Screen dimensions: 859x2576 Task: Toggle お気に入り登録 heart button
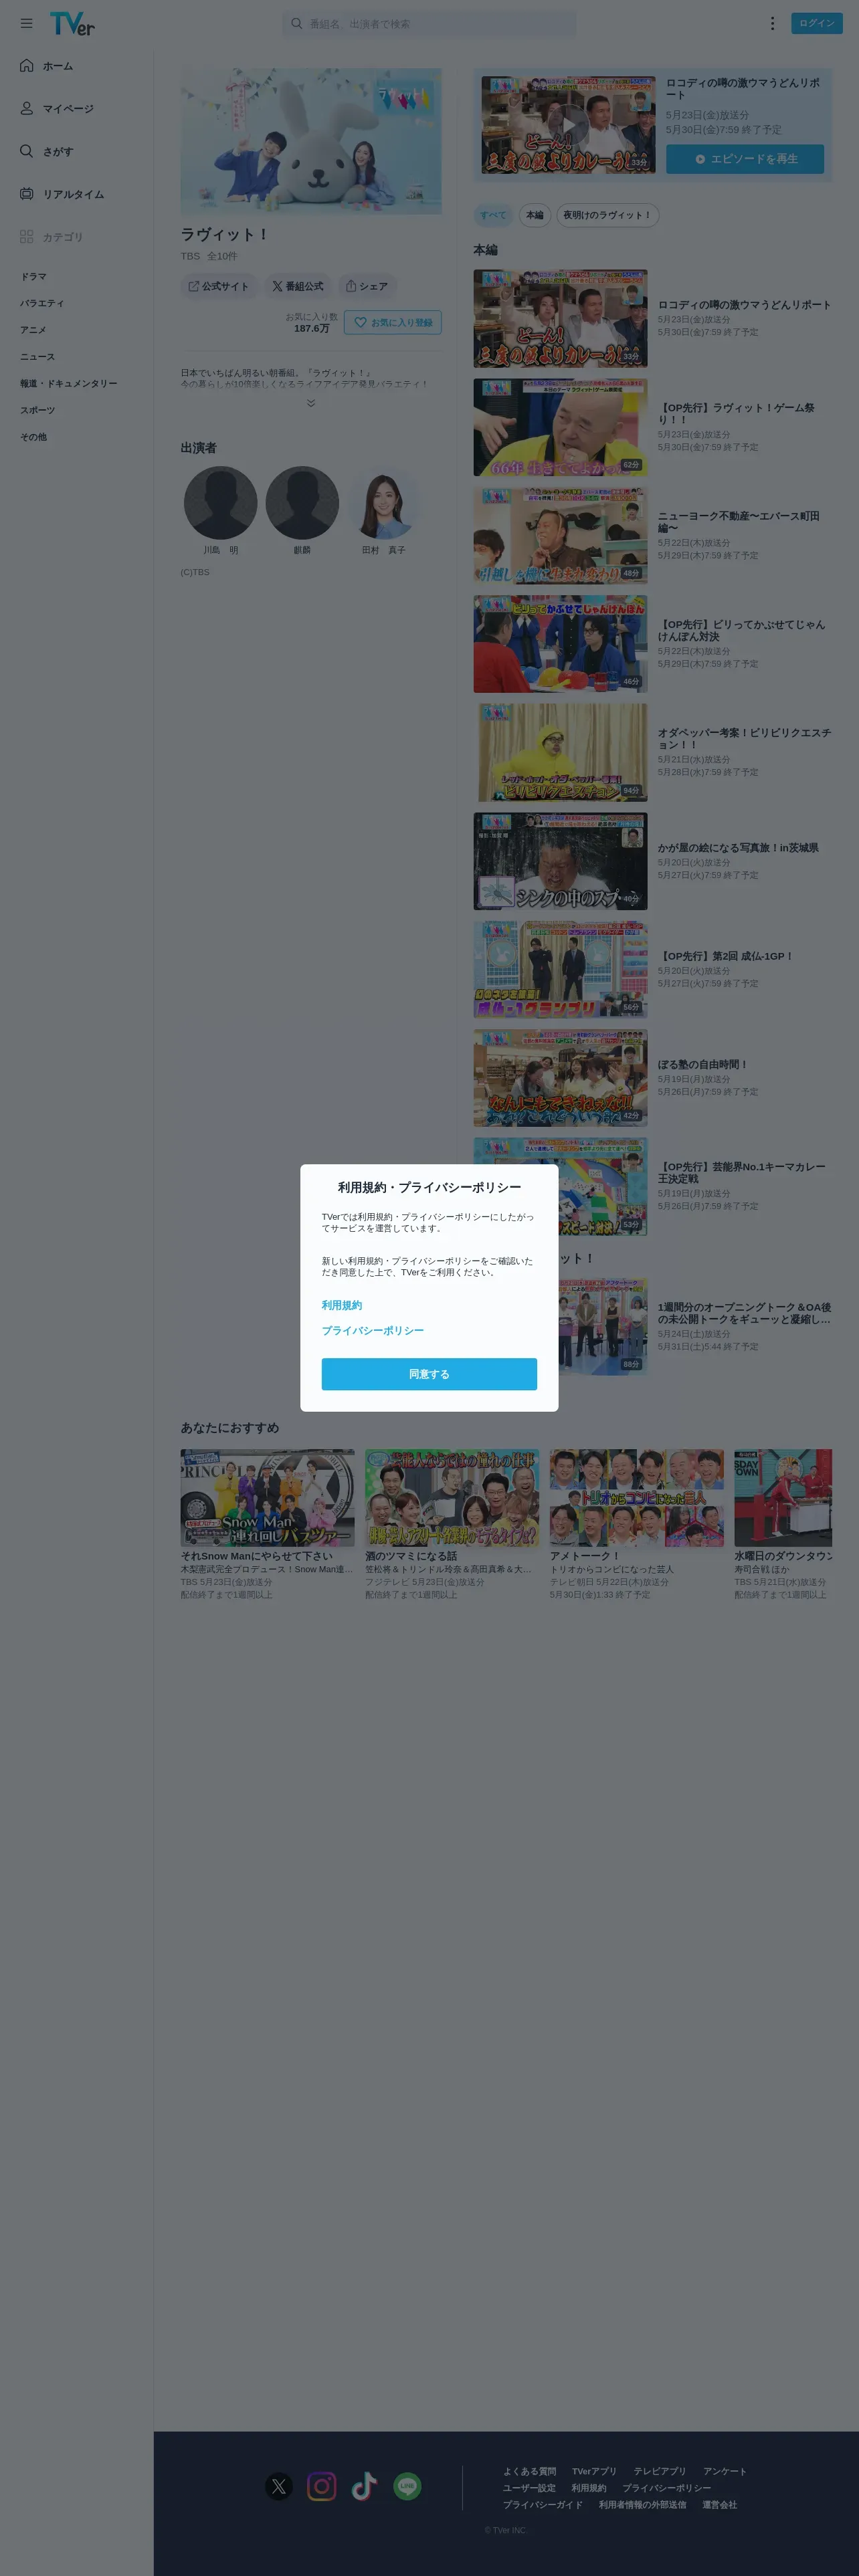(393, 323)
